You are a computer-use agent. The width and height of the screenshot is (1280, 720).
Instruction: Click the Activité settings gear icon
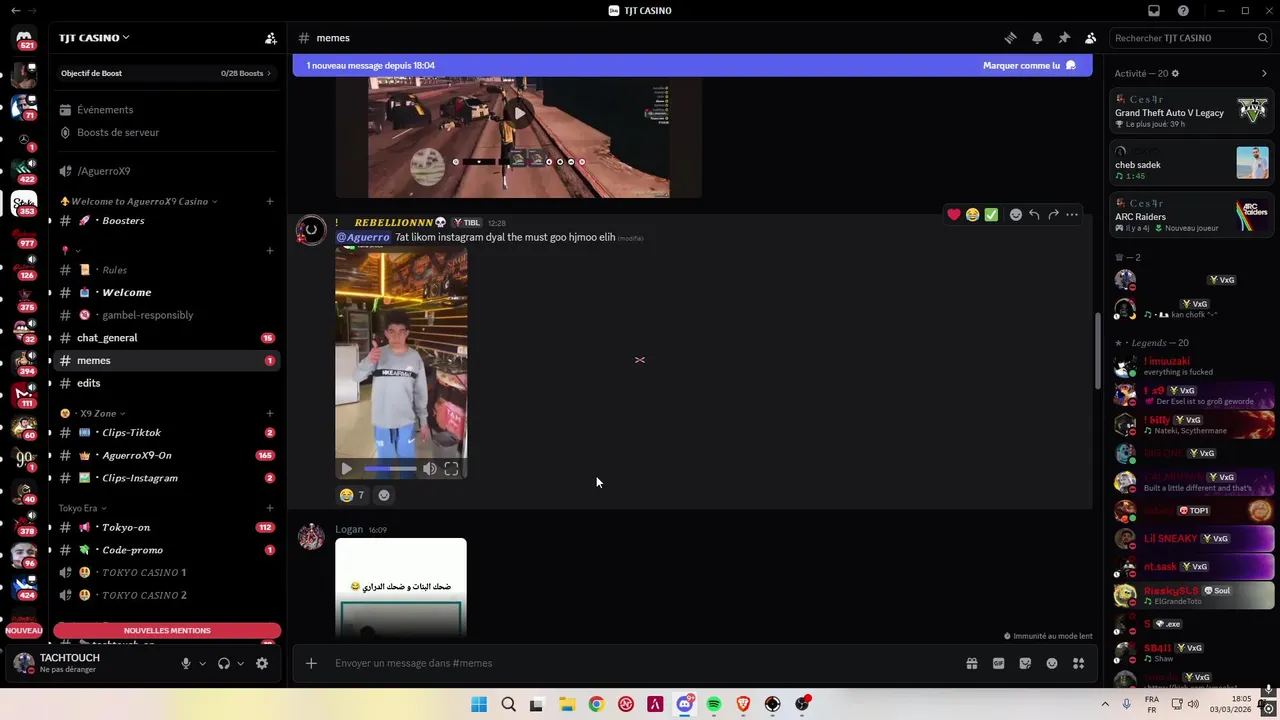(x=1175, y=73)
